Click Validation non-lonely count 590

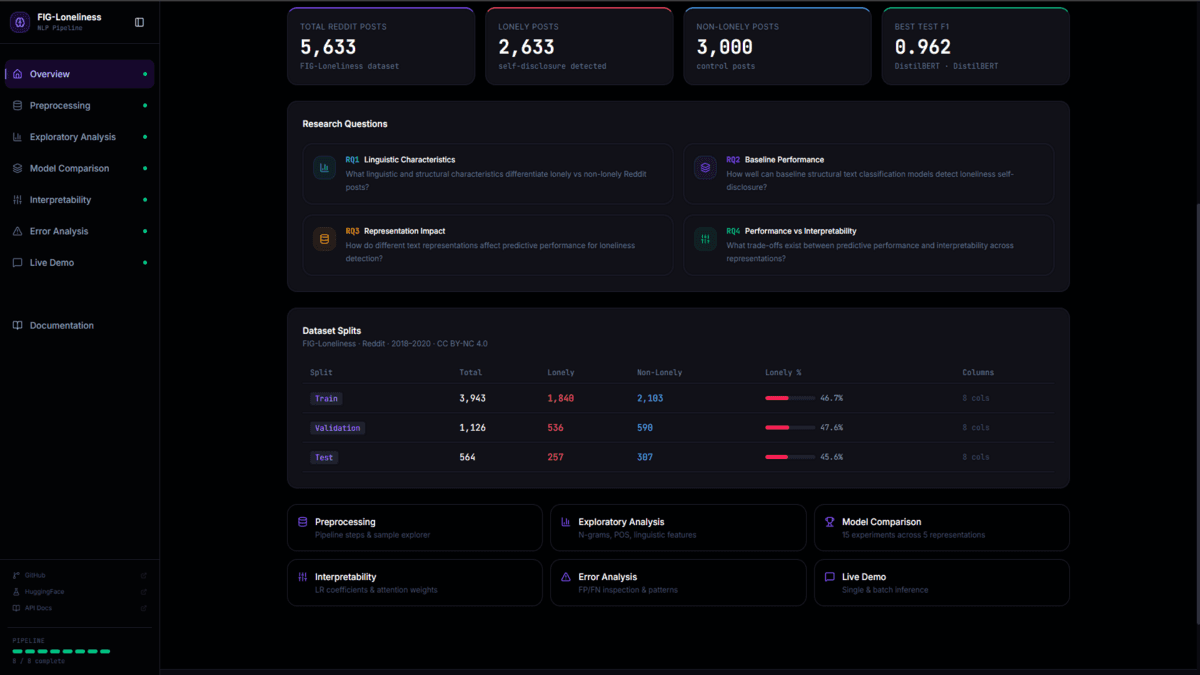point(645,428)
